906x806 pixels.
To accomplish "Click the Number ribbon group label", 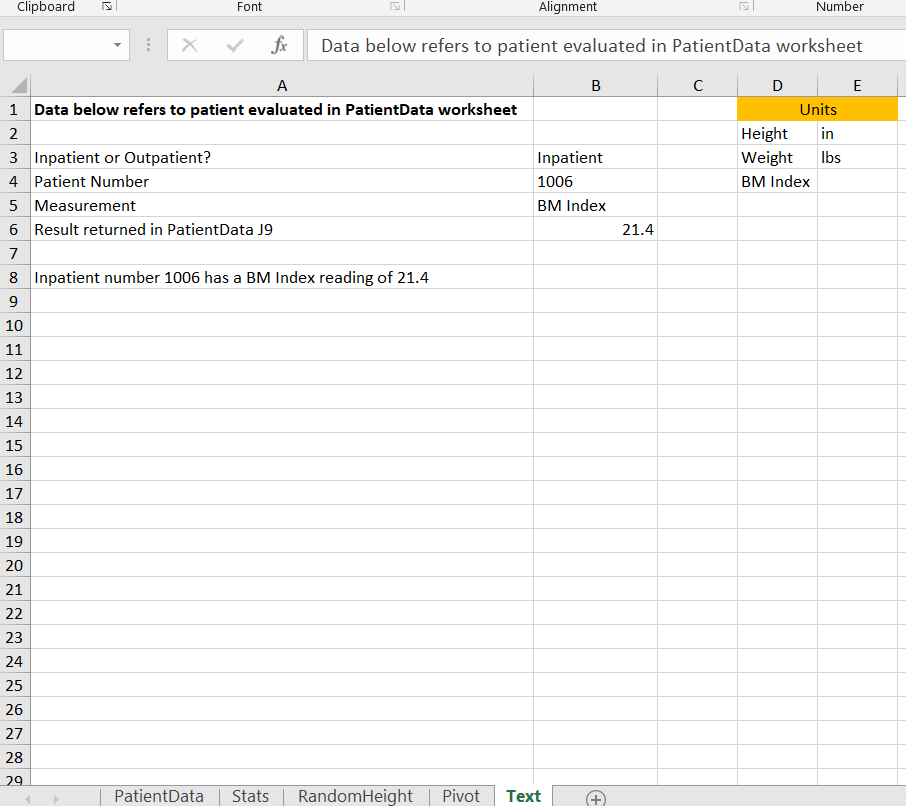I will coord(840,6).
